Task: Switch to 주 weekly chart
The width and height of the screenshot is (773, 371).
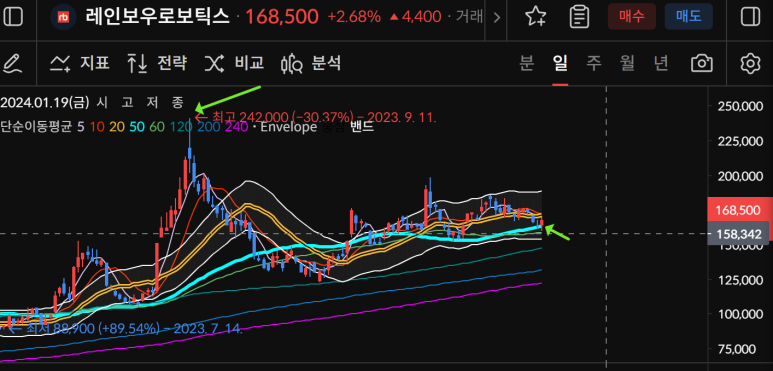Action: [594, 63]
